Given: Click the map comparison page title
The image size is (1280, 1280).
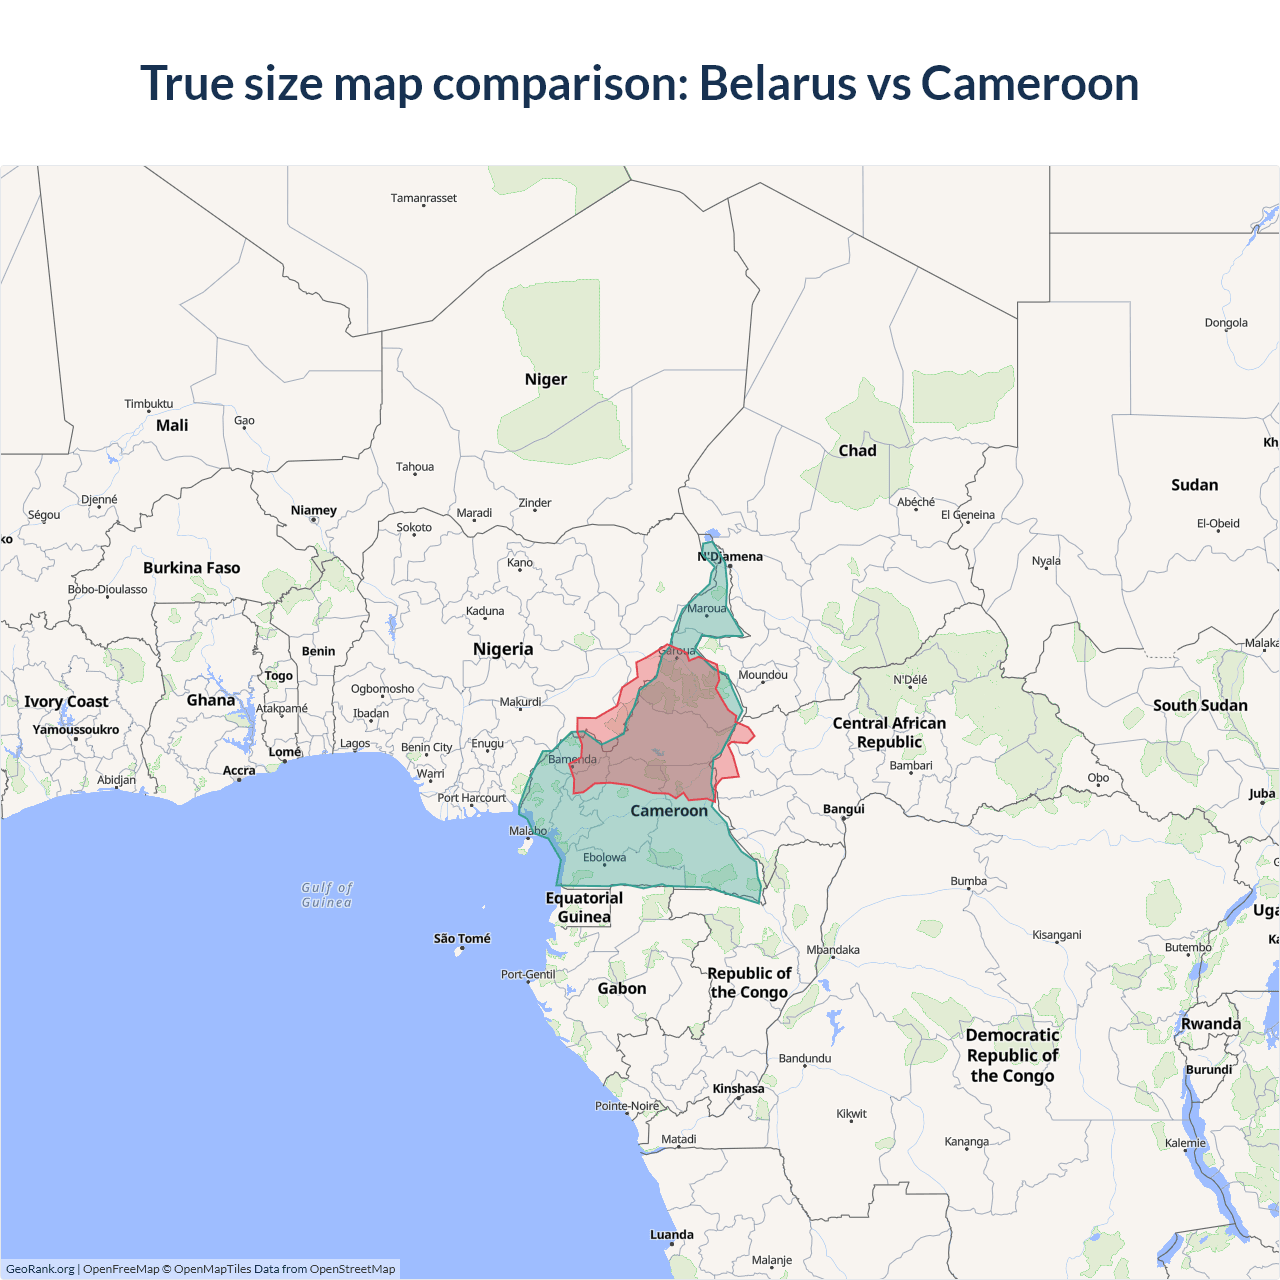Looking at the screenshot, I should (x=640, y=83).
